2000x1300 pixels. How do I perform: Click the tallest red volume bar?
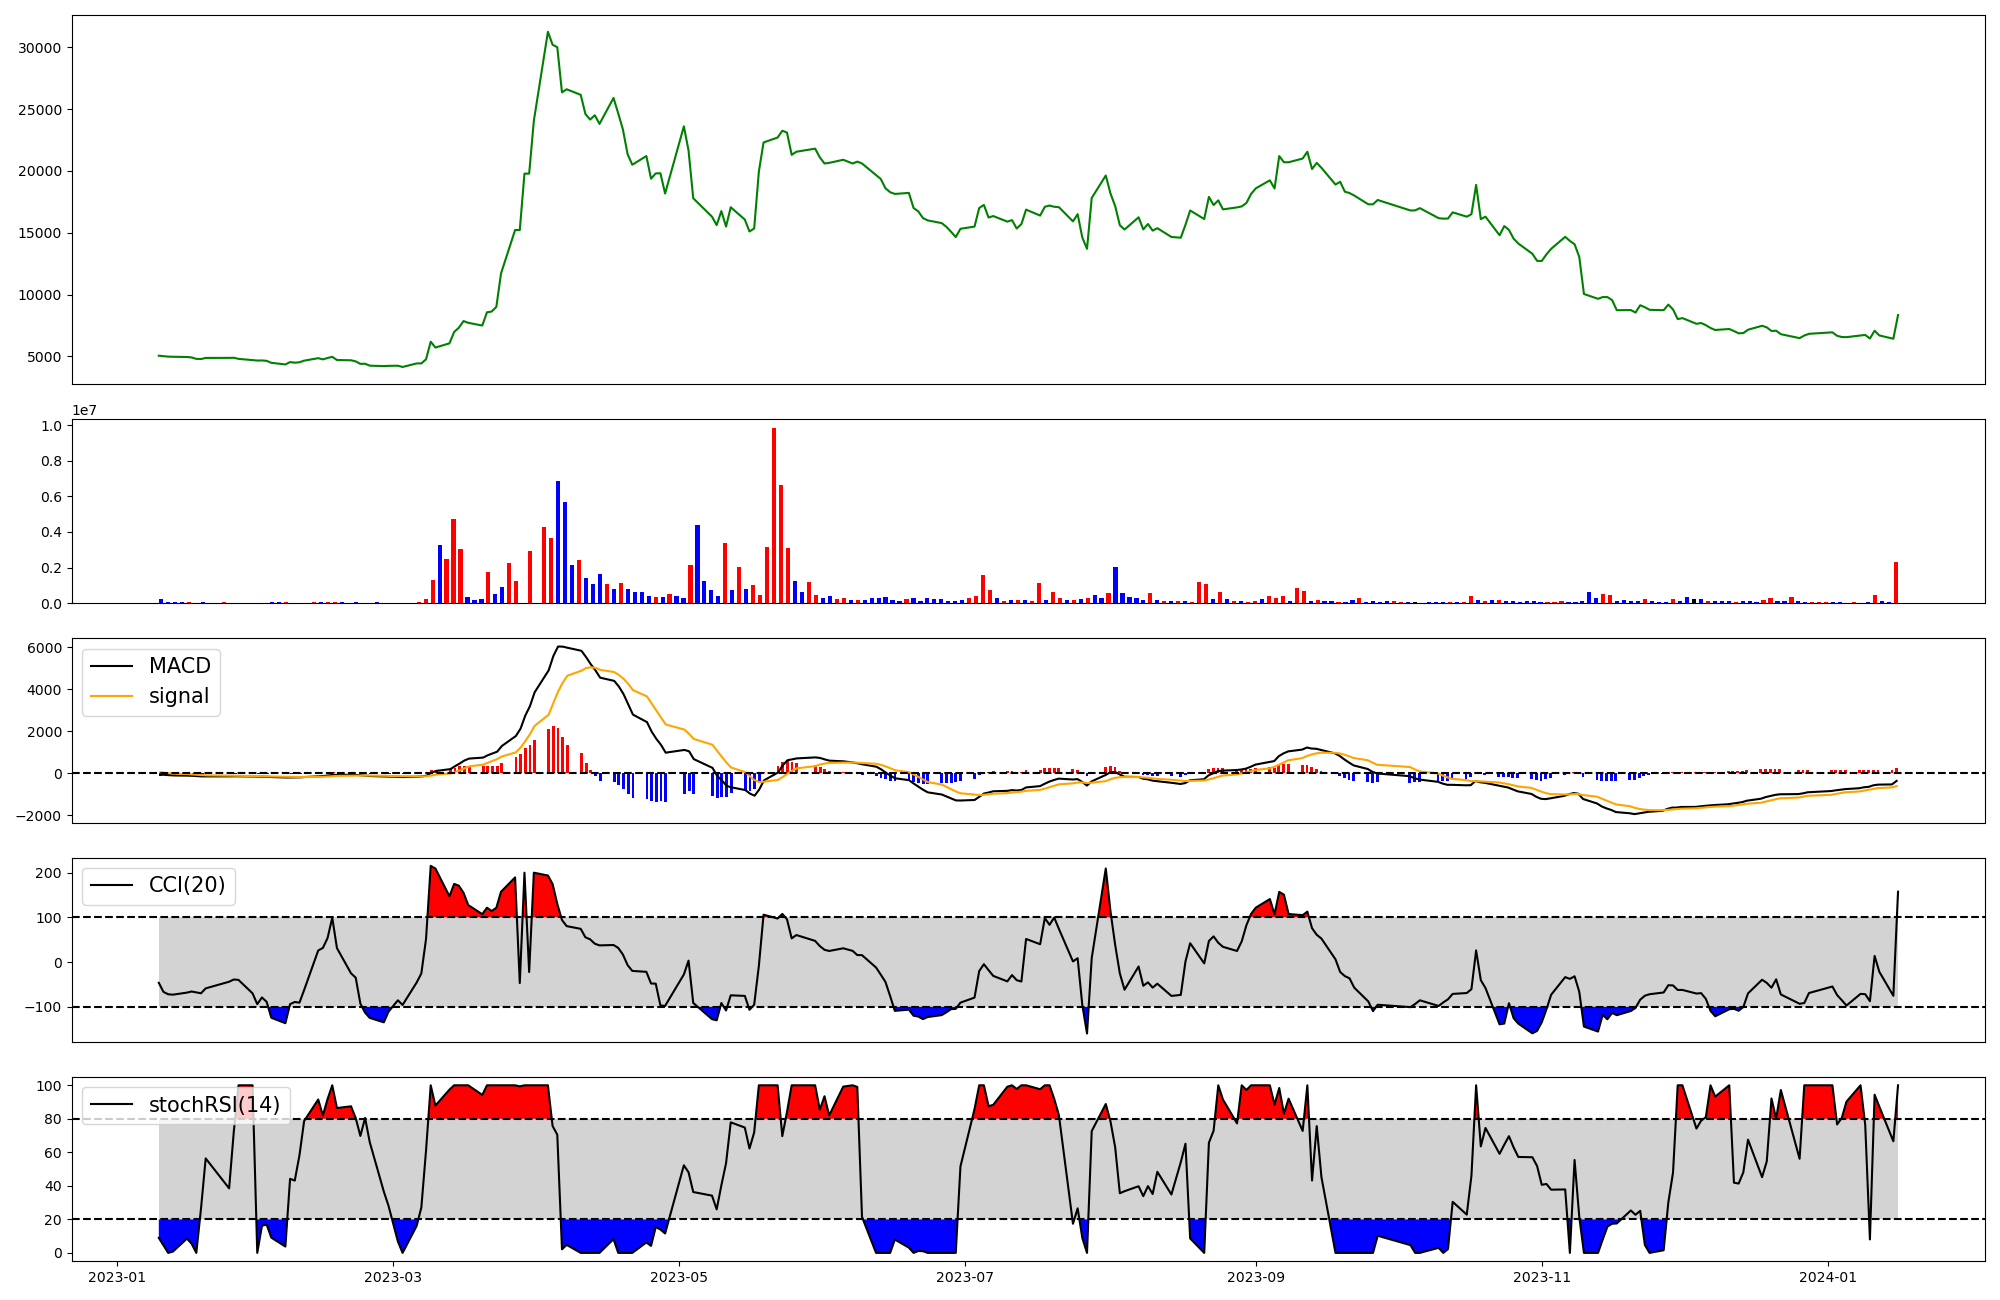coord(774,515)
